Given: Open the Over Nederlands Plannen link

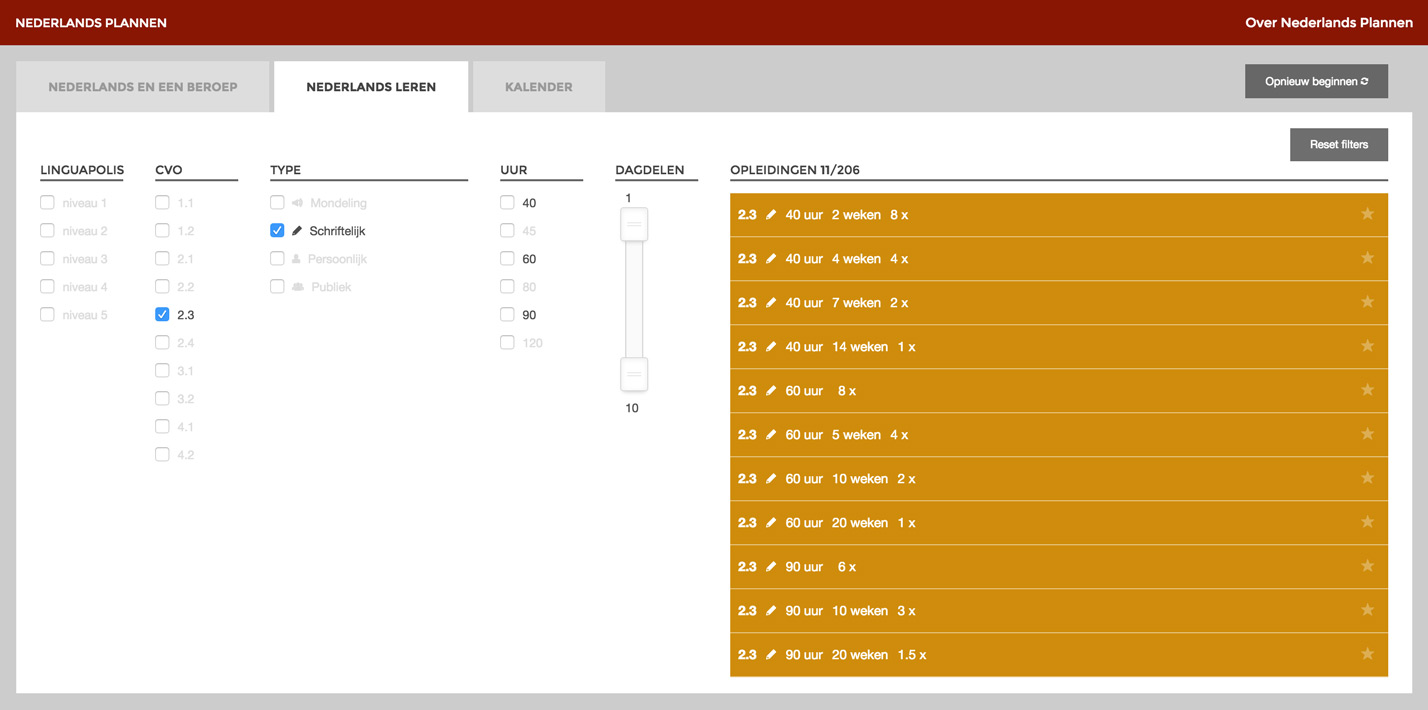Looking at the screenshot, I should pyautogui.click(x=1329, y=22).
